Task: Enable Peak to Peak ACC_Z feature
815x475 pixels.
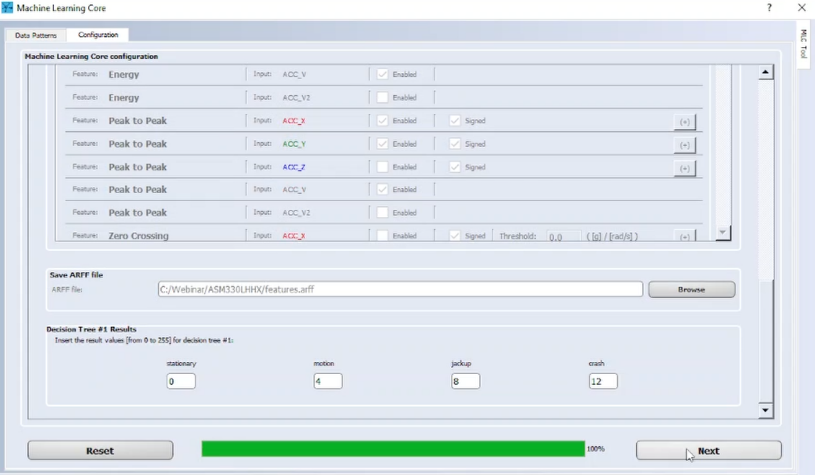Action: pos(383,167)
